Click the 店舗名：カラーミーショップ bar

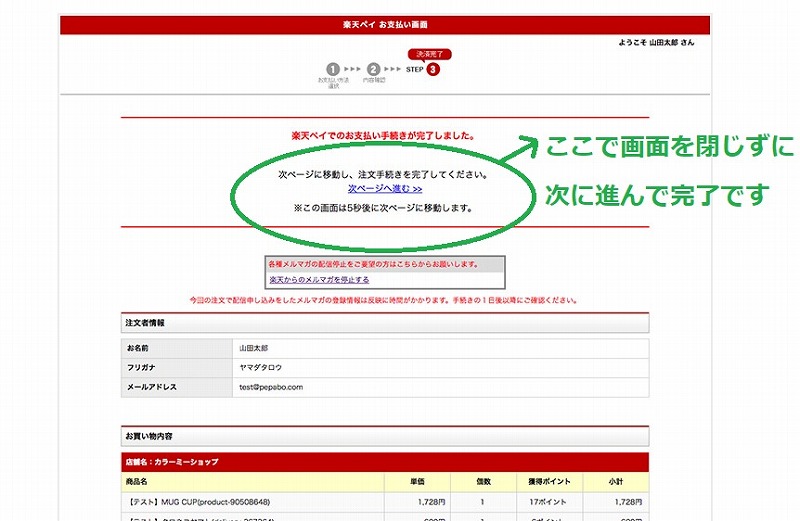tap(385, 462)
